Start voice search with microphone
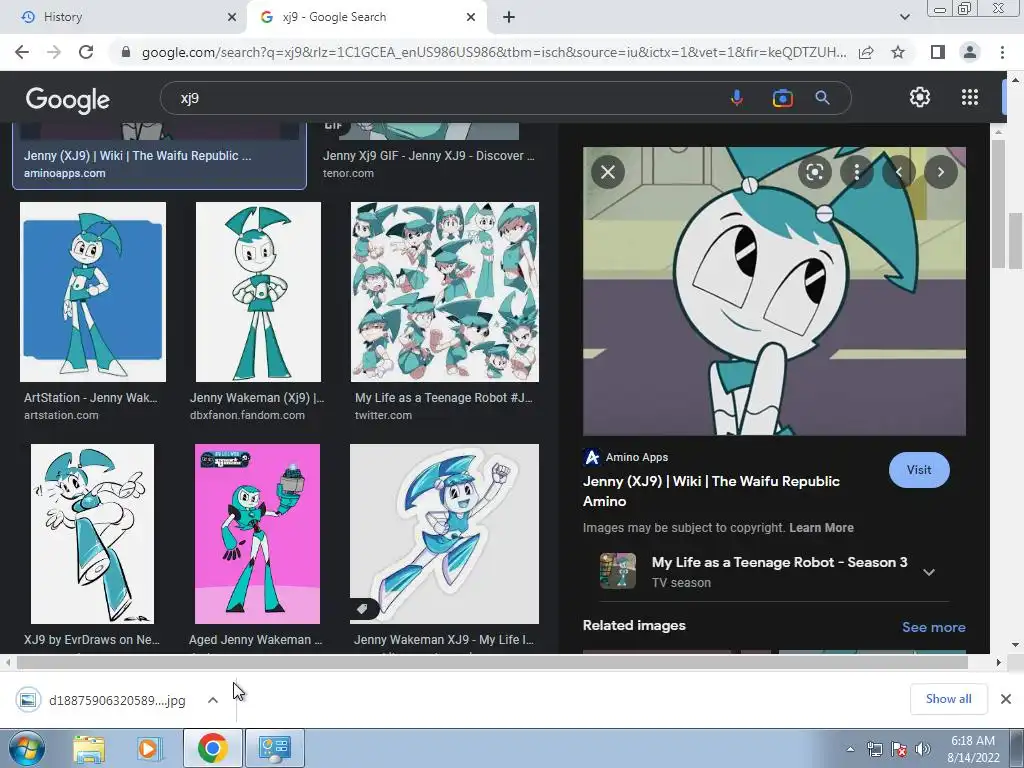This screenshot has height=768, width=1024. (737, 98)
